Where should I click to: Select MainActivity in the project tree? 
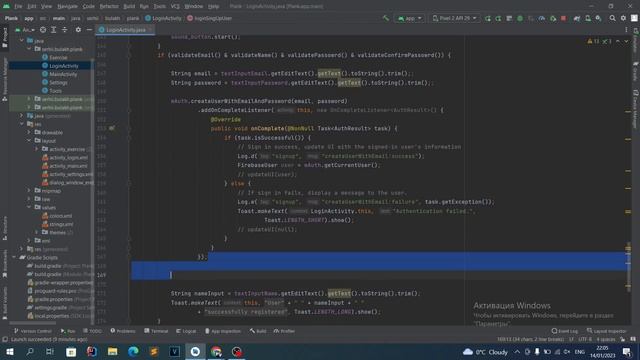click(x=63, y=74)
